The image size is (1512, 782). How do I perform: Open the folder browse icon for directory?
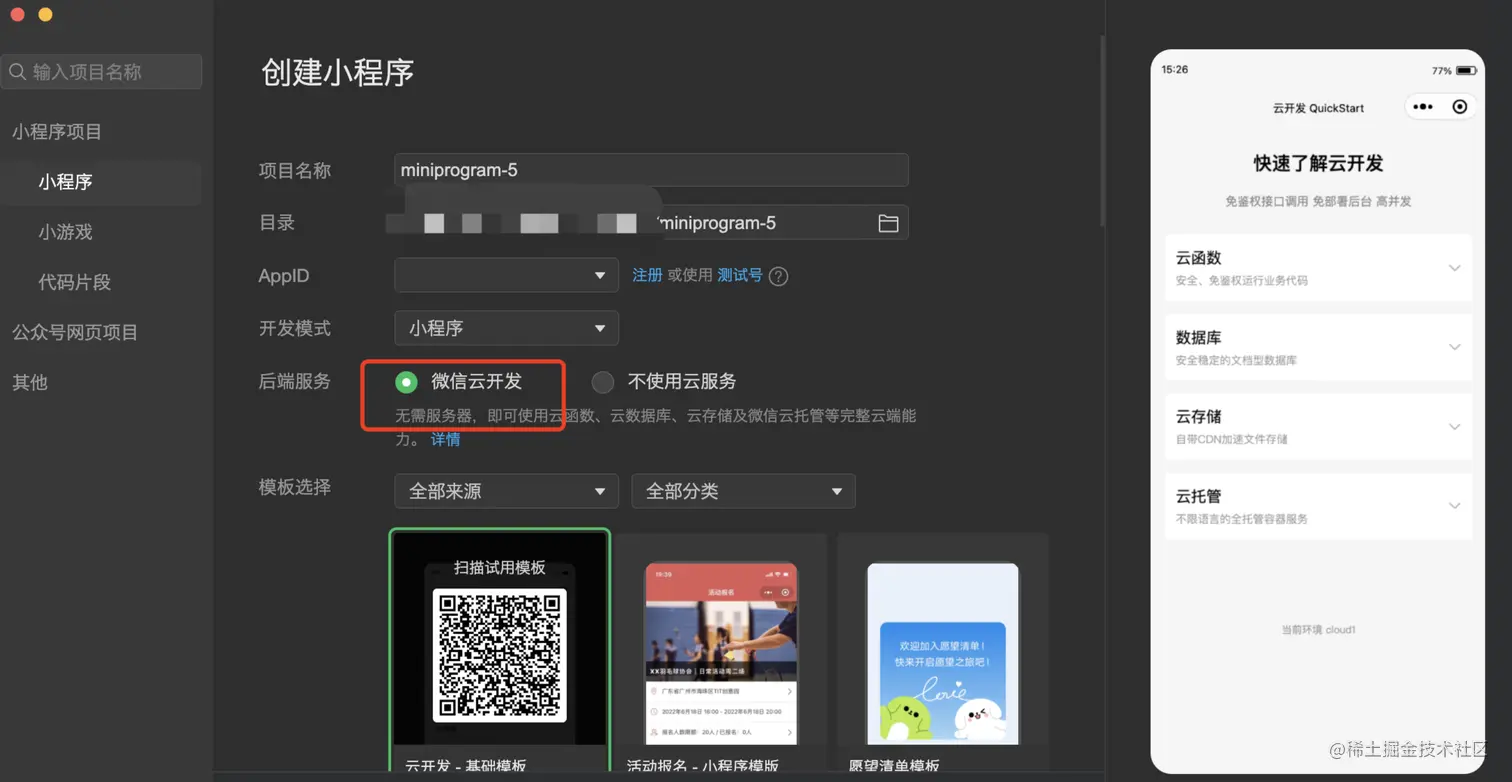tap(888, 223)
